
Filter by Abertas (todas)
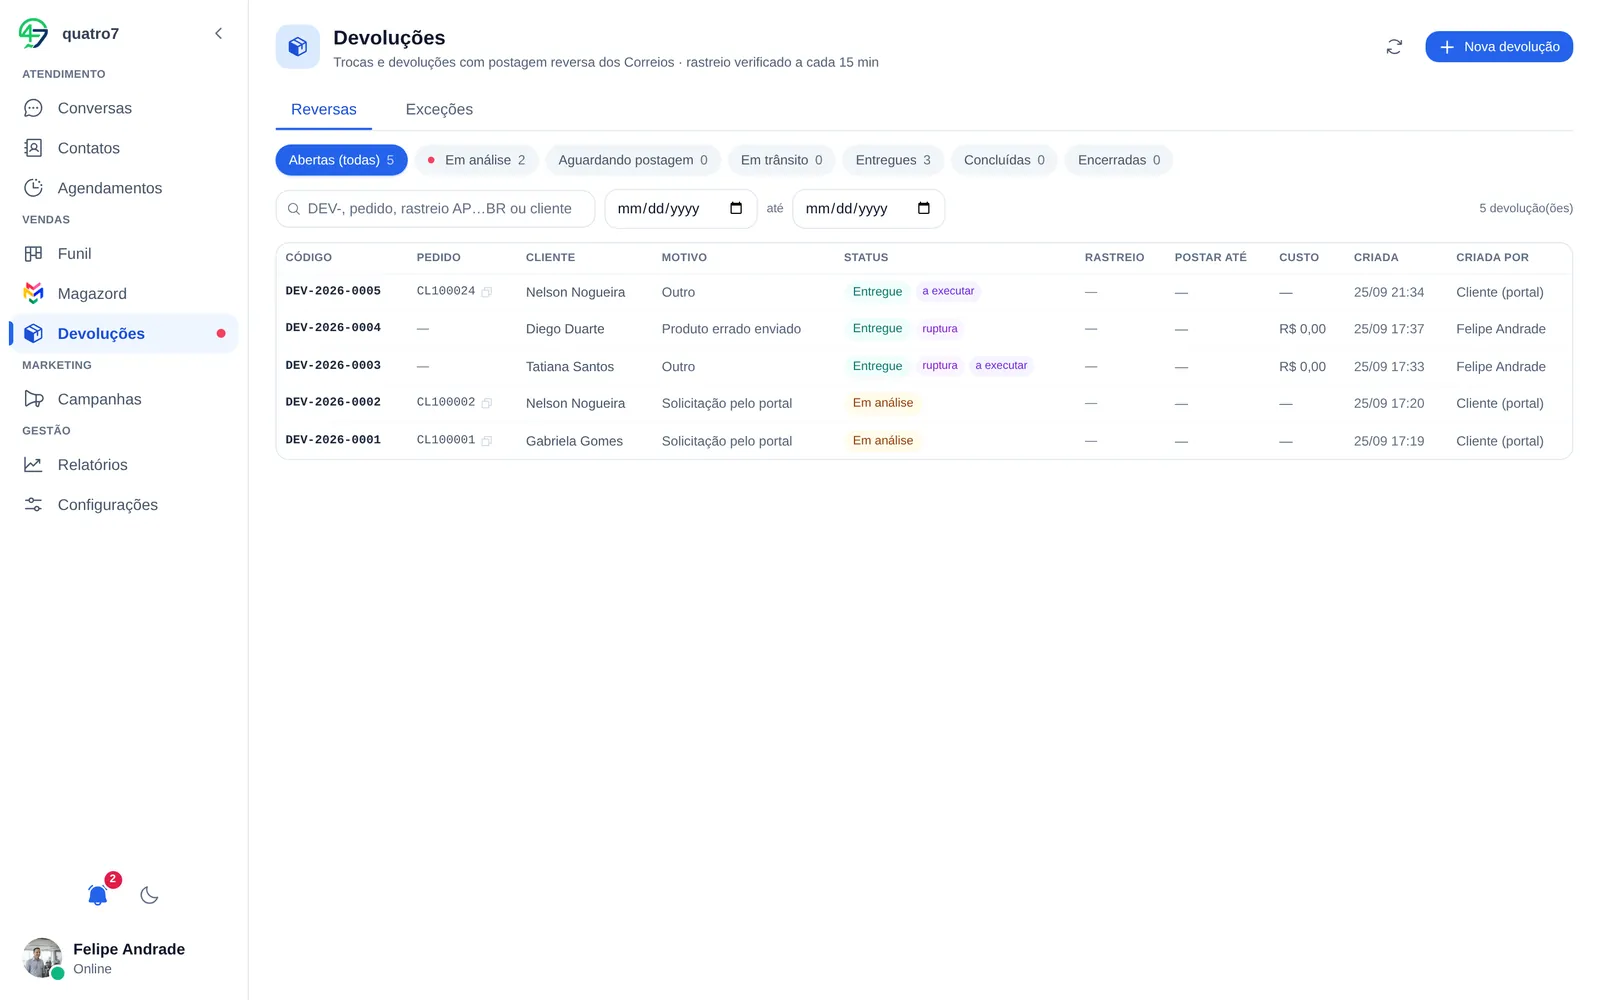pos(341,160)
